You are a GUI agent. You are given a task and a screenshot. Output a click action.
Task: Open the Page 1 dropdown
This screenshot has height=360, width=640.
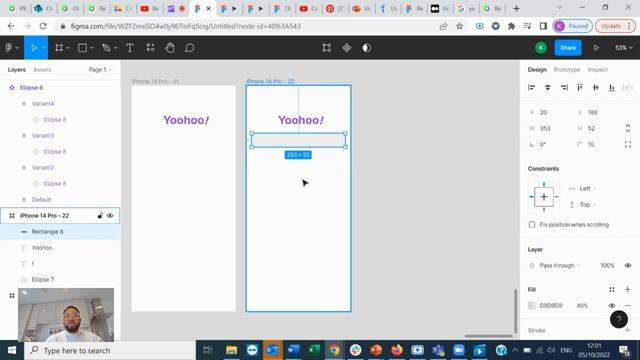click(x=100, y=70)
